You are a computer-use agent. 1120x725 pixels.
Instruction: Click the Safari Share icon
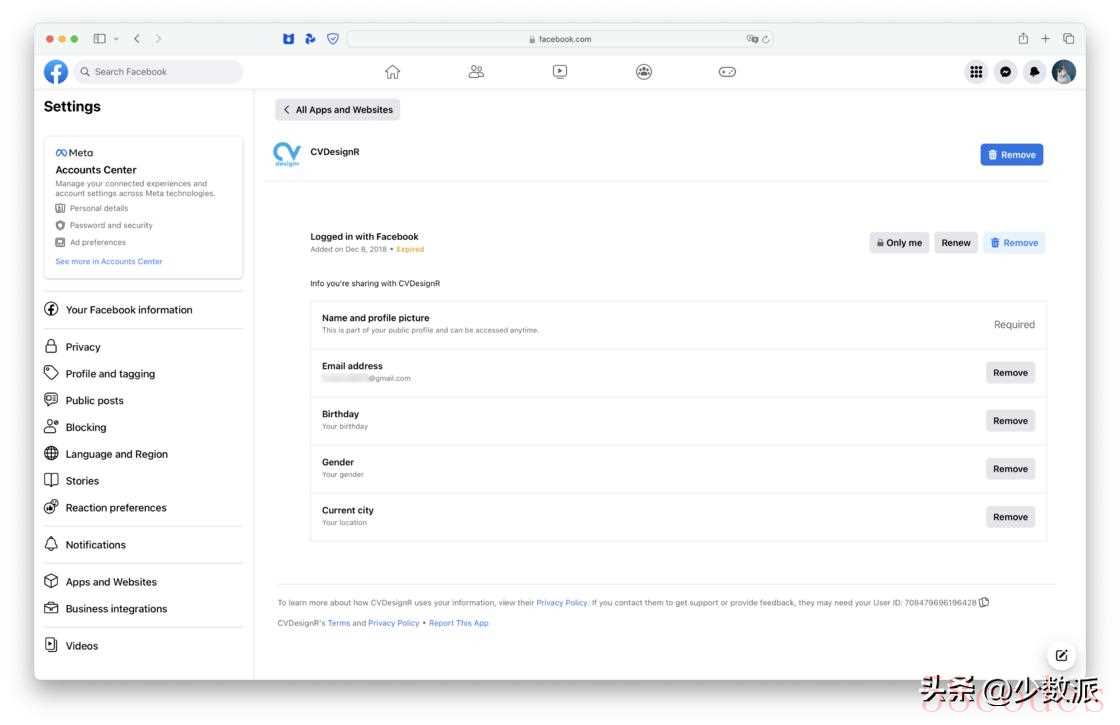point(1023,39)
